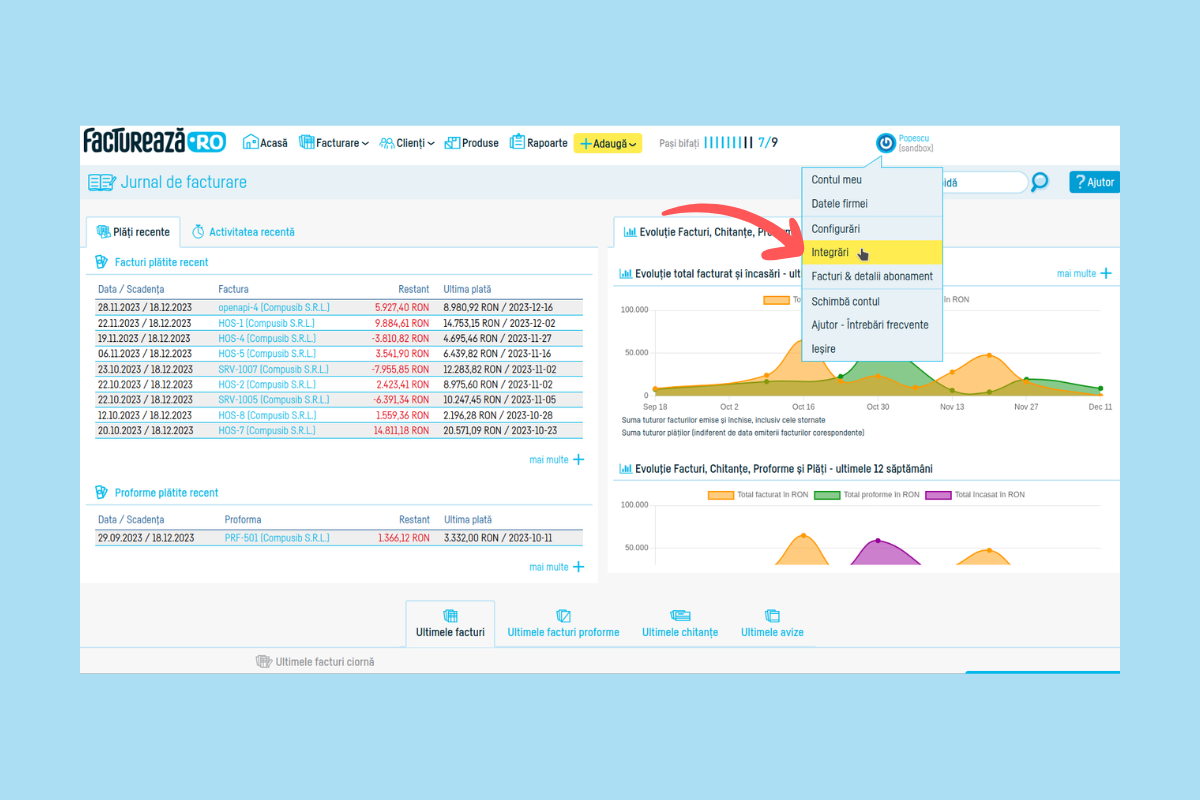The width and height of the screenshot is (1200, 800).
Task: Expand the Clienți dropdown menu
Action: point(407,143)
